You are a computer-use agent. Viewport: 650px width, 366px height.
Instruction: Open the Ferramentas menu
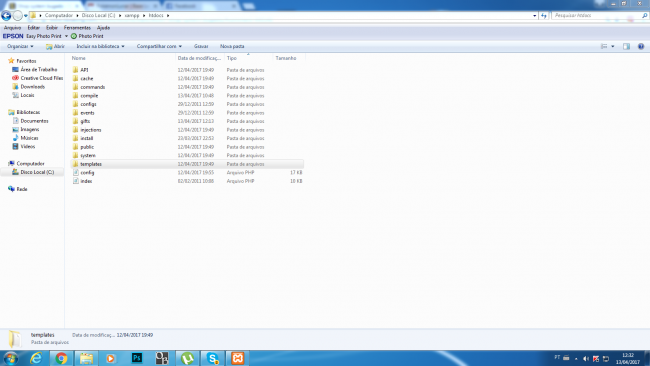coord(77,28)
